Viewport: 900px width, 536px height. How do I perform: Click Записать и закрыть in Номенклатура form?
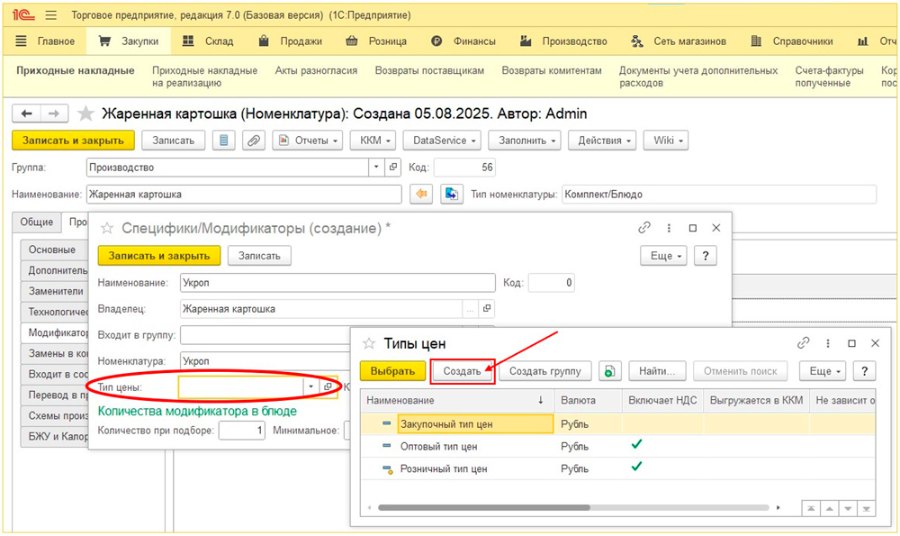point(73,141)
